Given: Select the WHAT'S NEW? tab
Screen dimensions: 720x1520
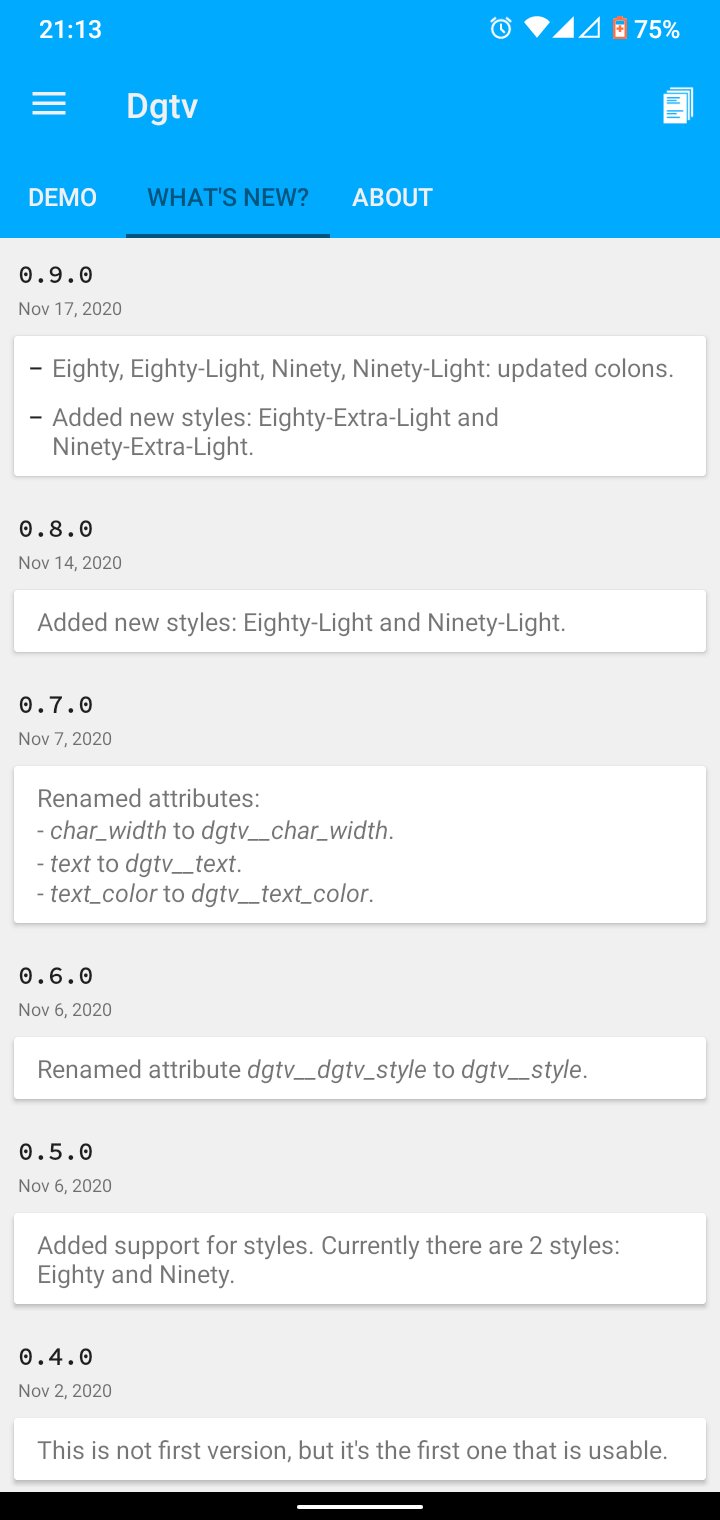Looking at the screenshot, I should click(228, 197).
